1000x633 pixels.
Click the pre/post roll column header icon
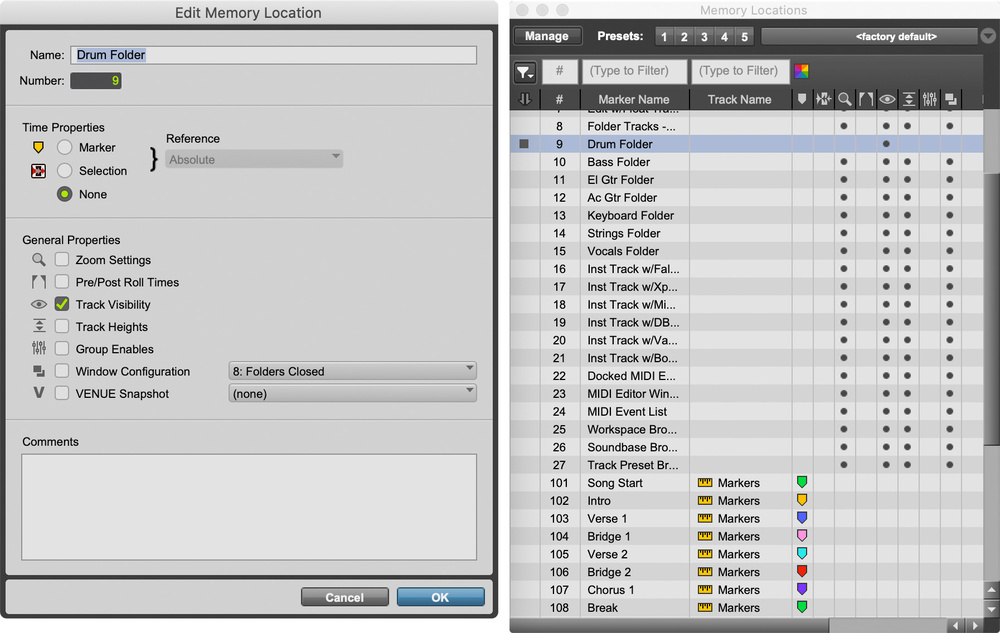866,99
